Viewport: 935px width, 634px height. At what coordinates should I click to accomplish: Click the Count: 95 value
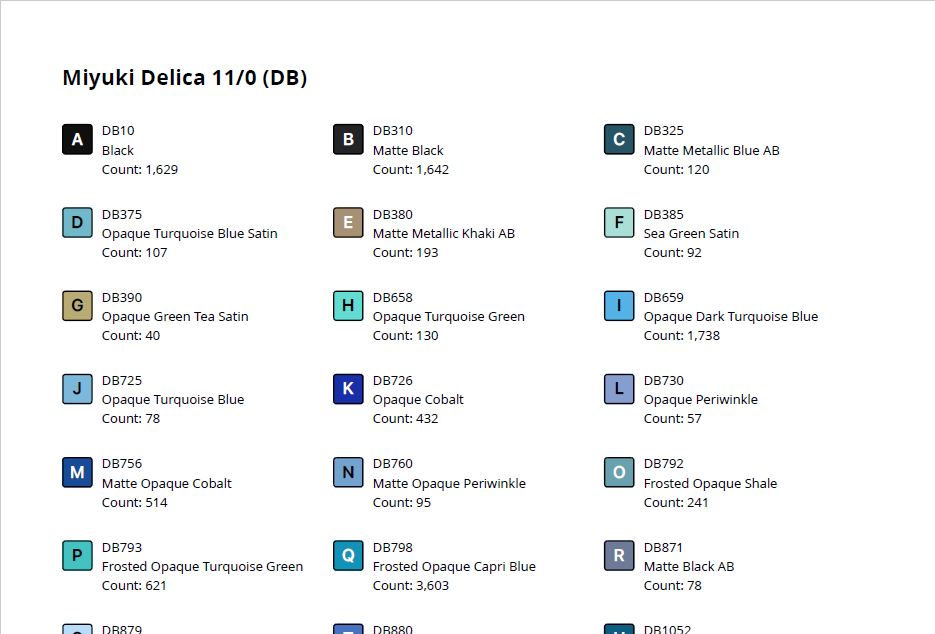[x=402, y=502]
